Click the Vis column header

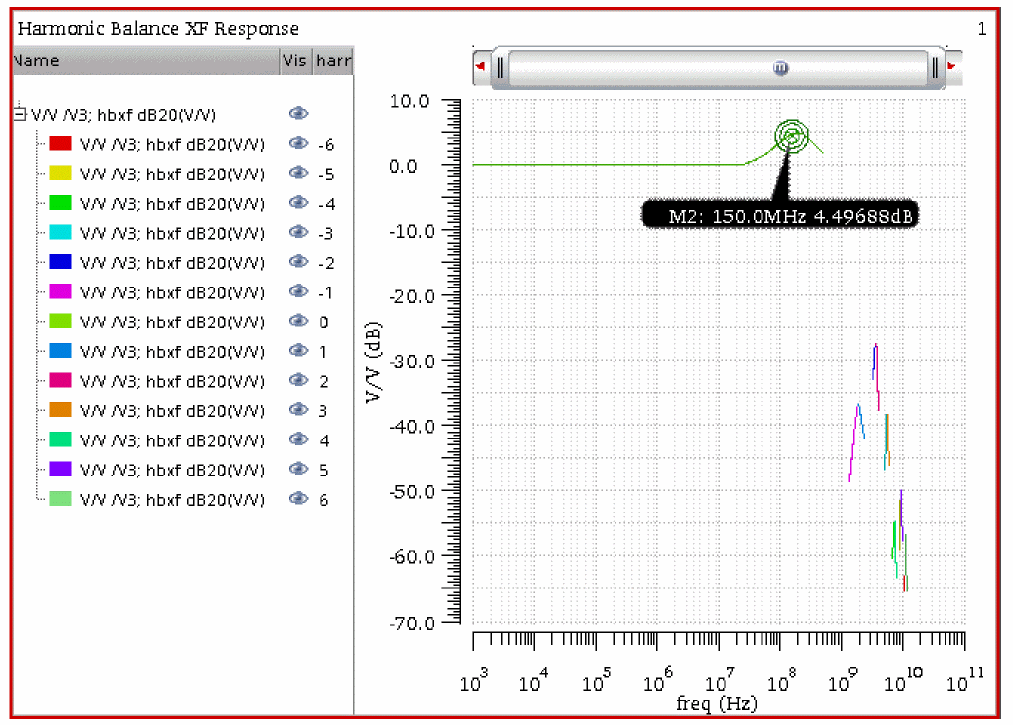[297, 61]
